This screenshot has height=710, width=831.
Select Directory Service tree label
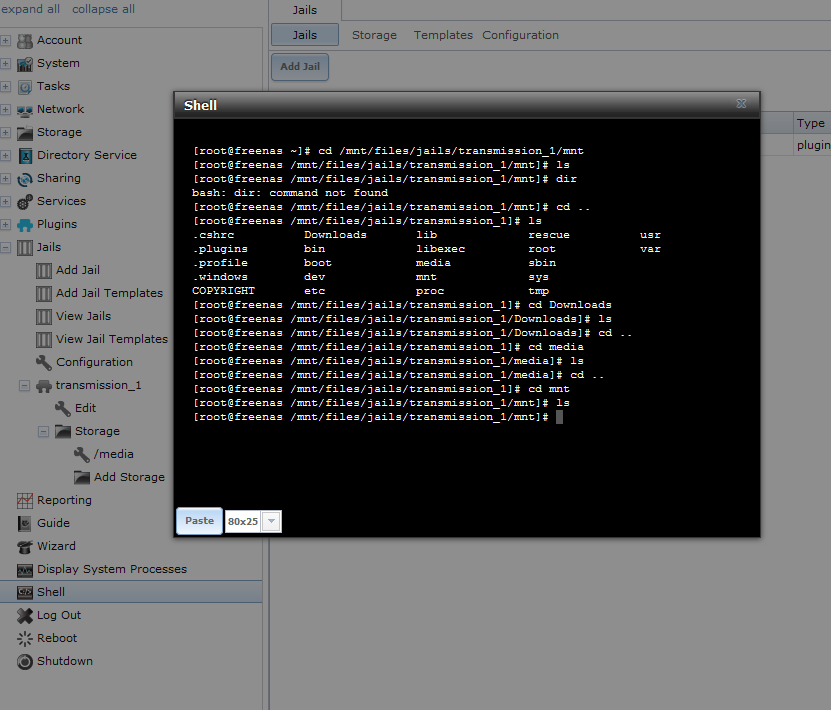pyautogui.click(x=87, y=155)
